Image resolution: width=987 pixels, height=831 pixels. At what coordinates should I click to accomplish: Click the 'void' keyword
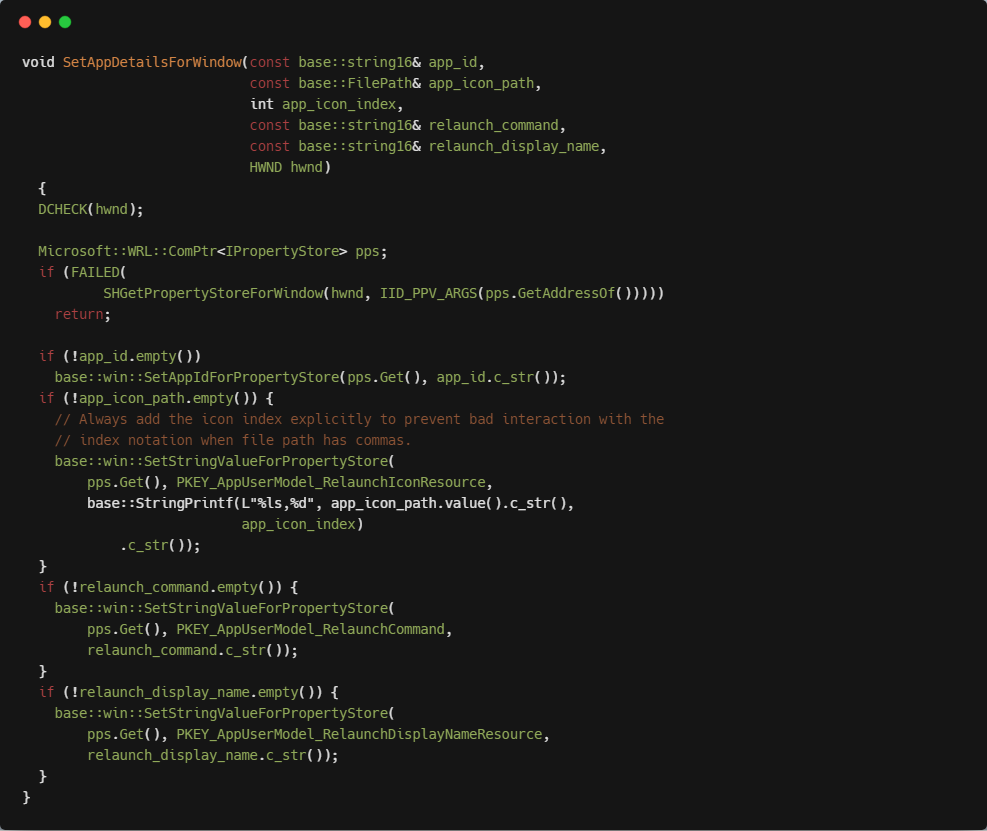38,62
